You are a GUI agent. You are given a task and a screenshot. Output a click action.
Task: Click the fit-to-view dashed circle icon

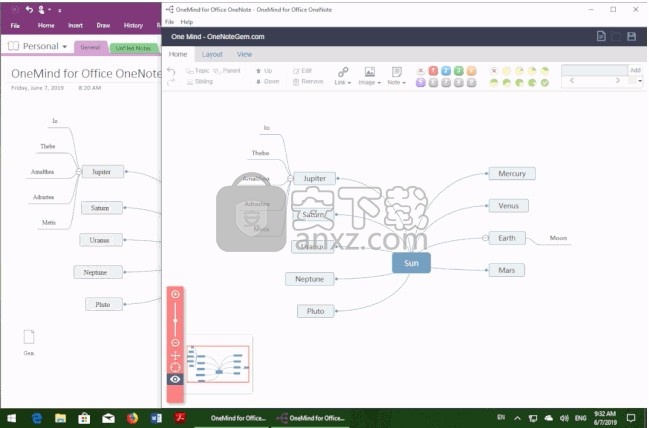pyautogui.click(x=175, y=367)
